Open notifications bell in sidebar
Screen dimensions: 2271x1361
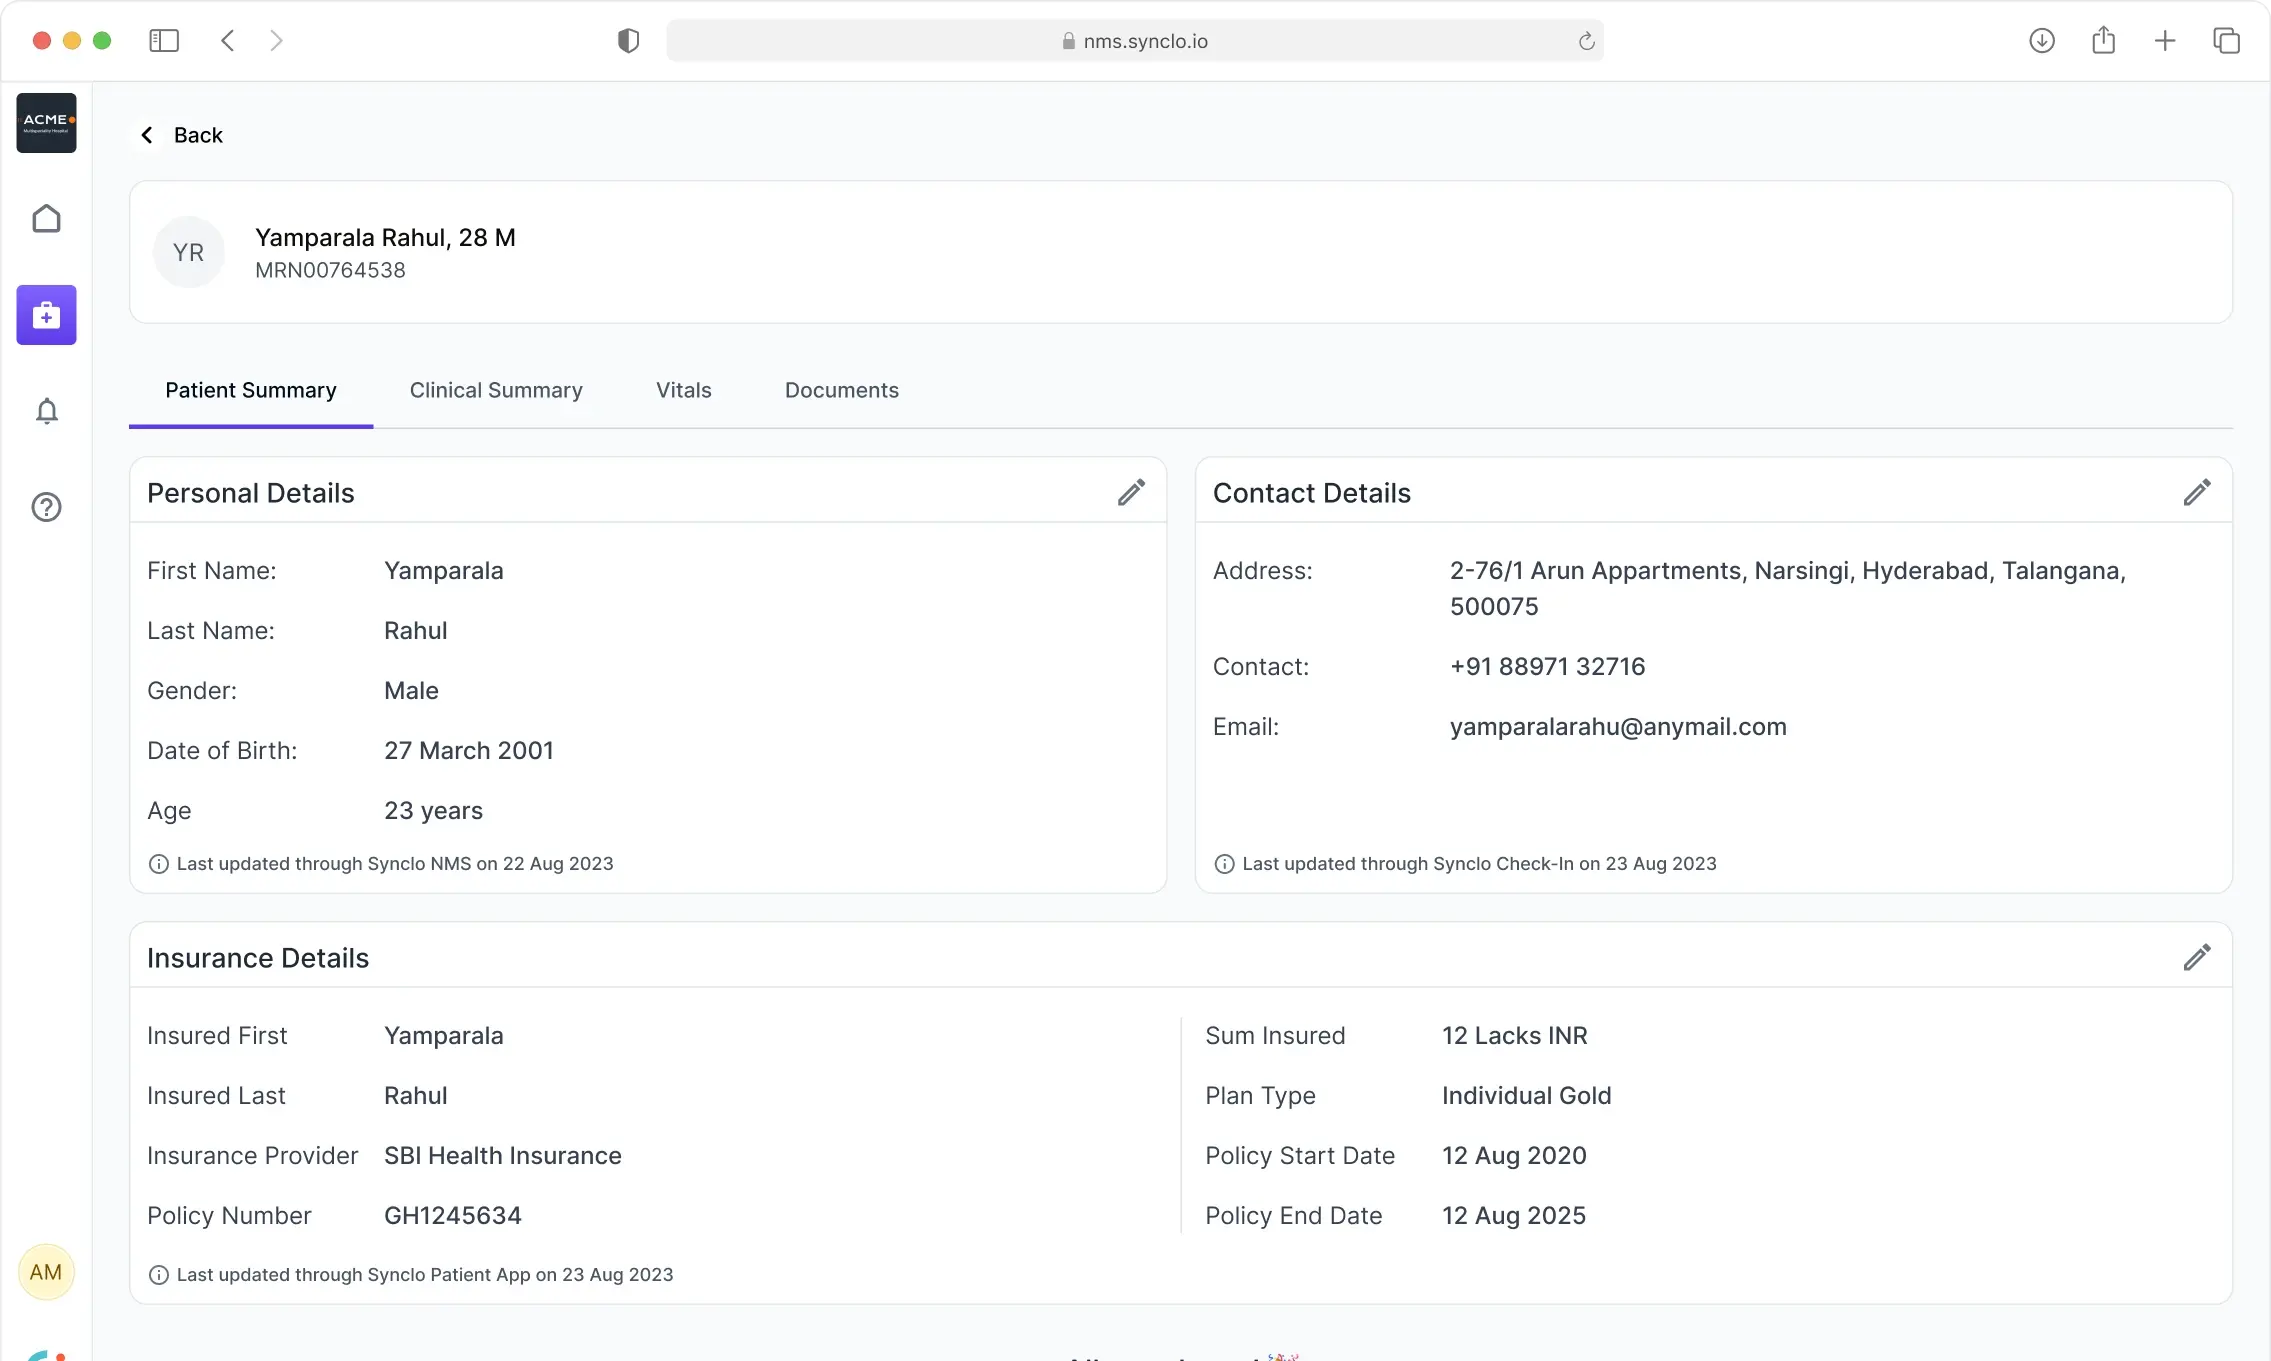pos(46,411)
